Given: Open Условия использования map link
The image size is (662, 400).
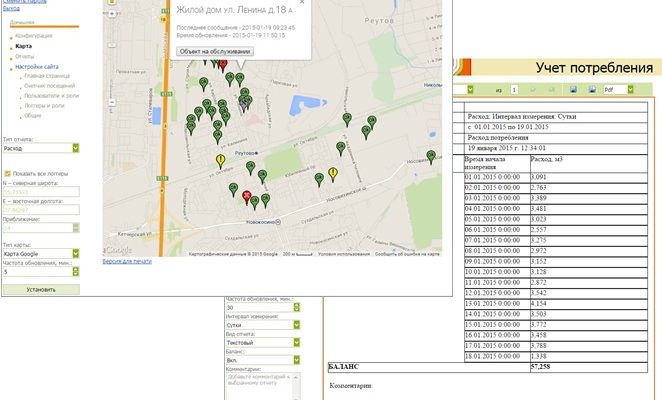Looking at the screenshot, I should click(344, 254).
